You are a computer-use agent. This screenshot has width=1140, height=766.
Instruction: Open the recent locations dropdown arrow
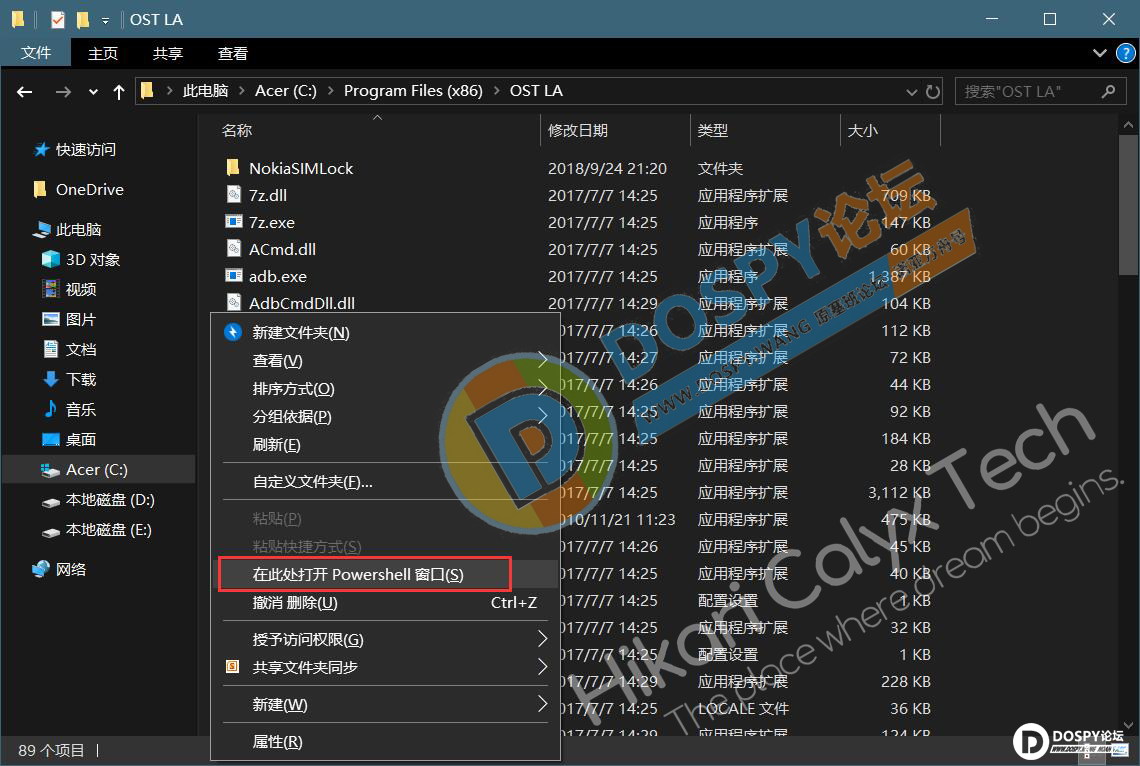[93, 91]
